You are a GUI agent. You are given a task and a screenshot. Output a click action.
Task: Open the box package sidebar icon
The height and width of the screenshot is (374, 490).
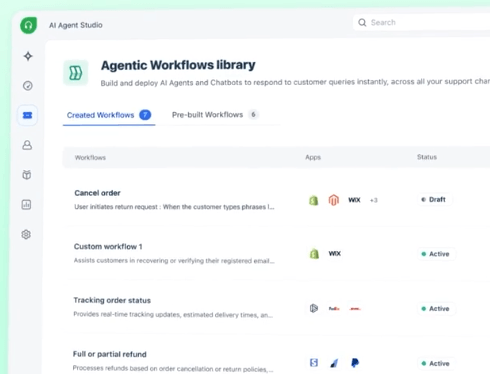pos(27,175)
